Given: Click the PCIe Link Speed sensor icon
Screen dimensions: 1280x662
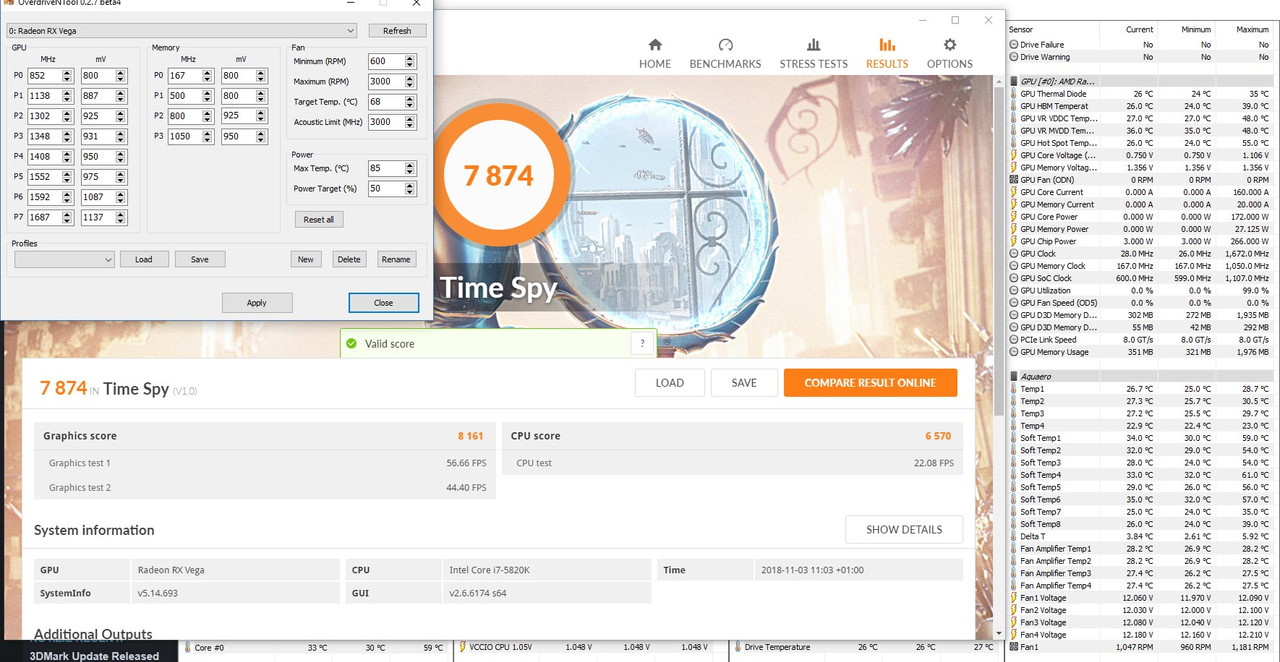Looking at the screenshot, I should [x=1014, y=340].
